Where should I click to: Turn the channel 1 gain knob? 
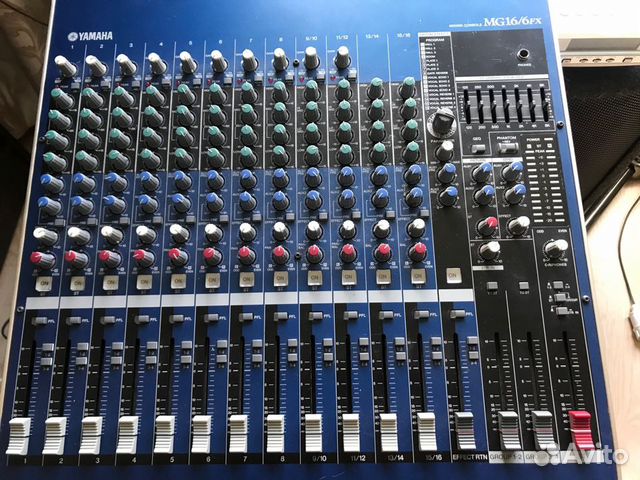point(65,66)
